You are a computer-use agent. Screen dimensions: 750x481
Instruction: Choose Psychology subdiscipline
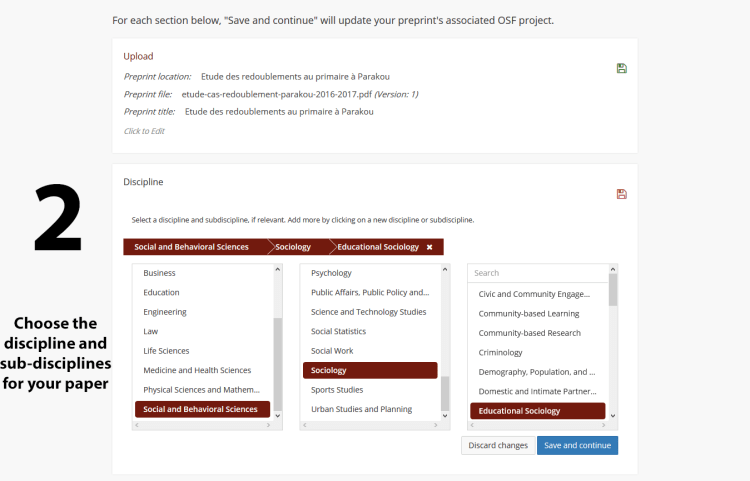click(x=331, y=273)
